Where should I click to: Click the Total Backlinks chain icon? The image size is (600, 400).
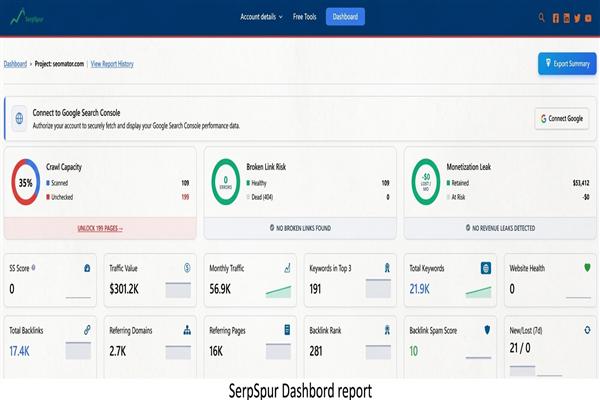87,330
